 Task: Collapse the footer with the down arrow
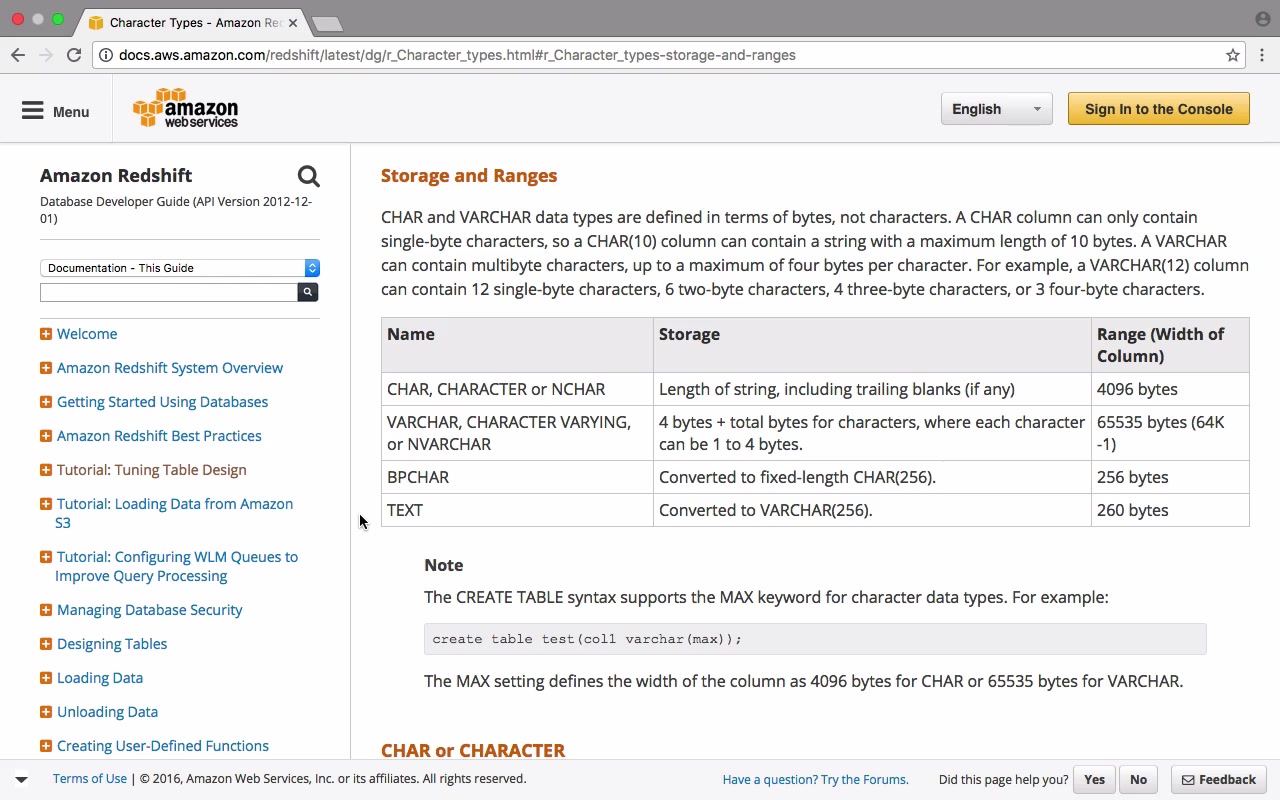[x=21, y=779]
